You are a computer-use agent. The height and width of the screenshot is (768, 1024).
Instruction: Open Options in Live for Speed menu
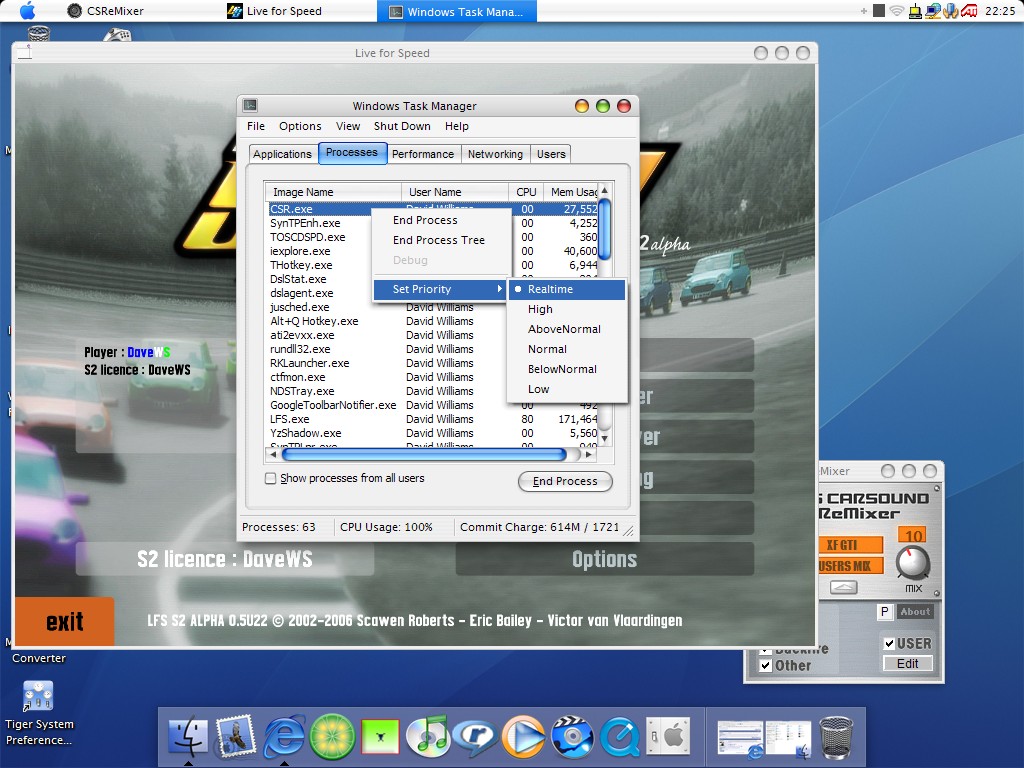[x=605, y=559]
